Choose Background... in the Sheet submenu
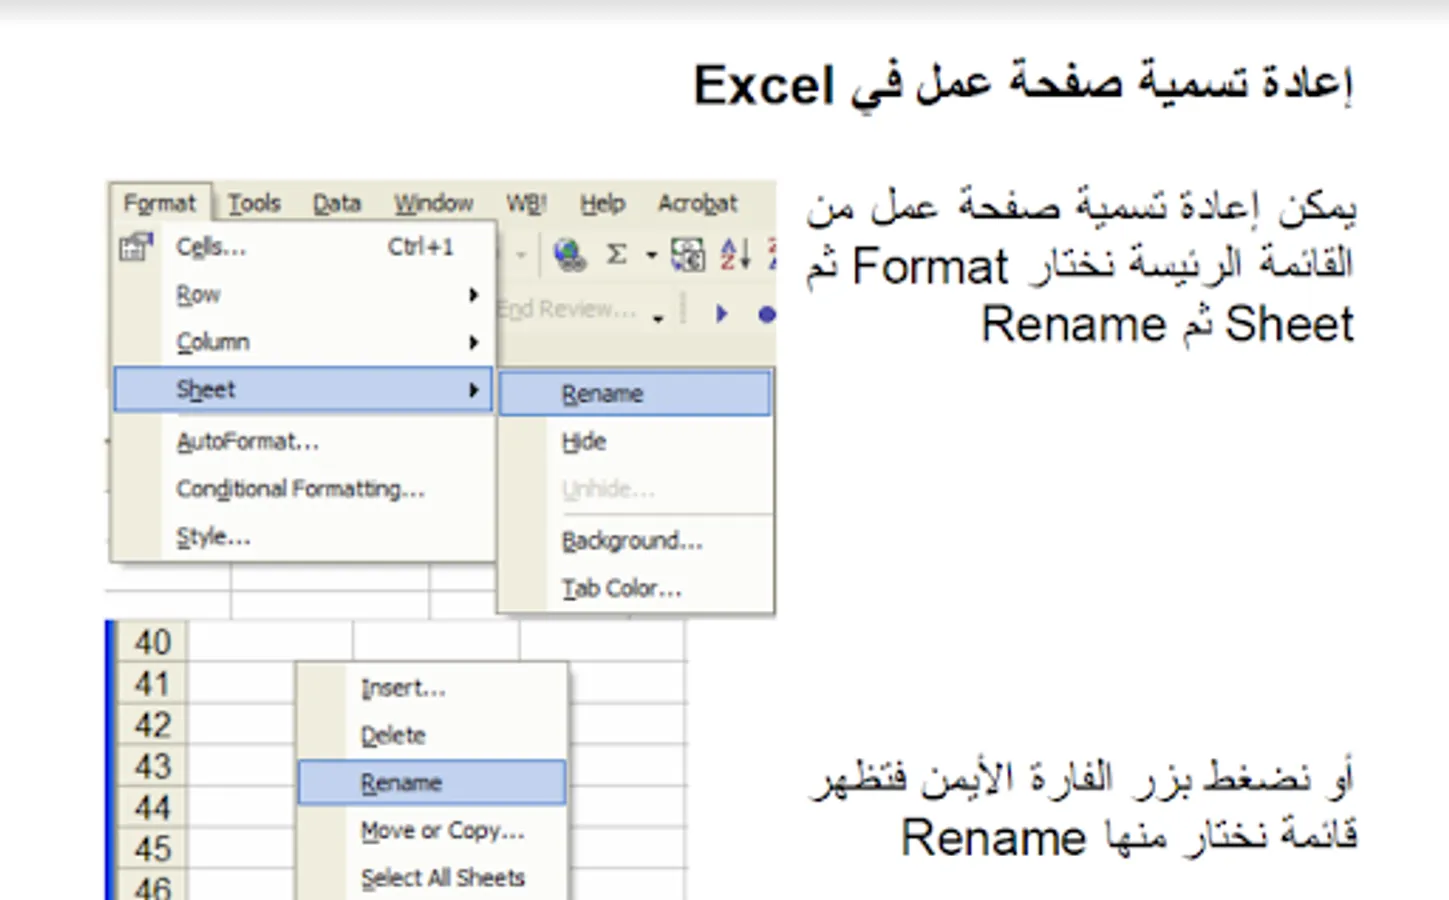Viewport: 1449px width, 900px height. 635,541
